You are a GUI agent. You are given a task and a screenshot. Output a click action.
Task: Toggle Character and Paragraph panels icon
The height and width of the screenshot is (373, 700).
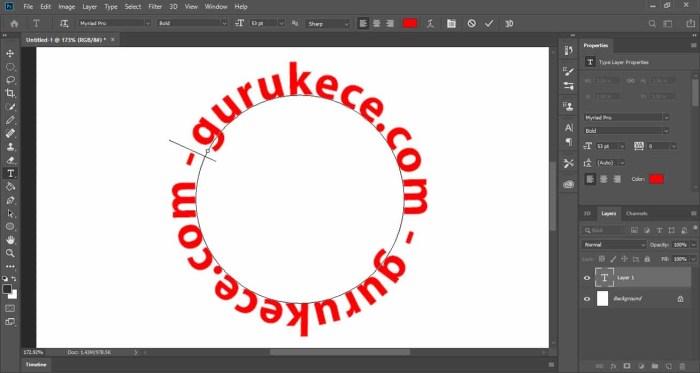(451, 24)
